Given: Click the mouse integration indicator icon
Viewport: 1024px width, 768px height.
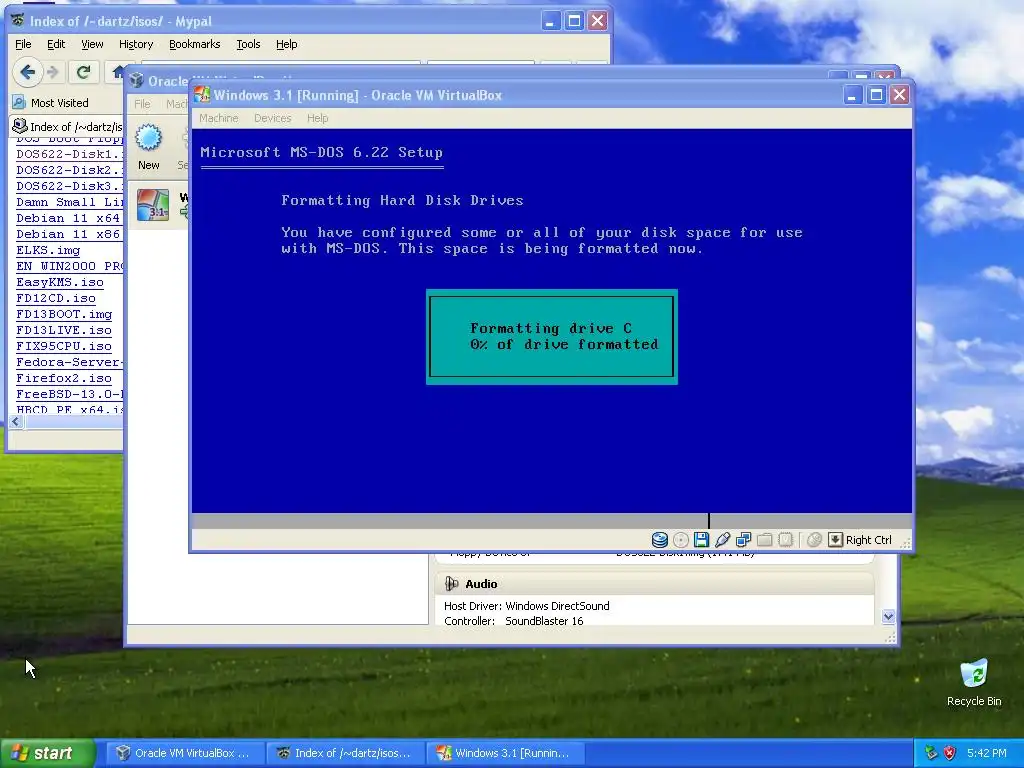Looking at the screenshot, I should pos(814,539).
